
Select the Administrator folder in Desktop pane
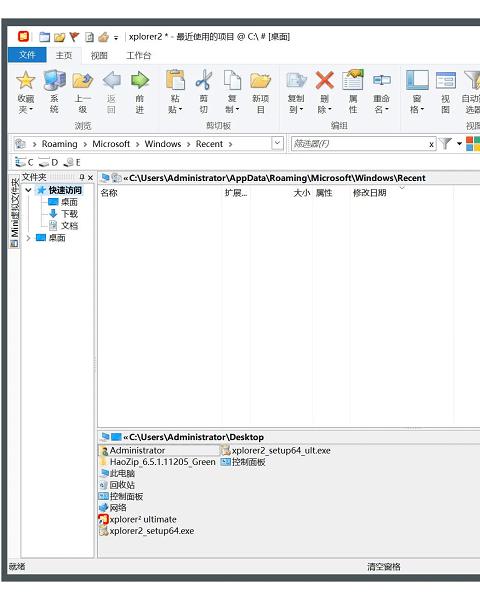tap(137, 450)
